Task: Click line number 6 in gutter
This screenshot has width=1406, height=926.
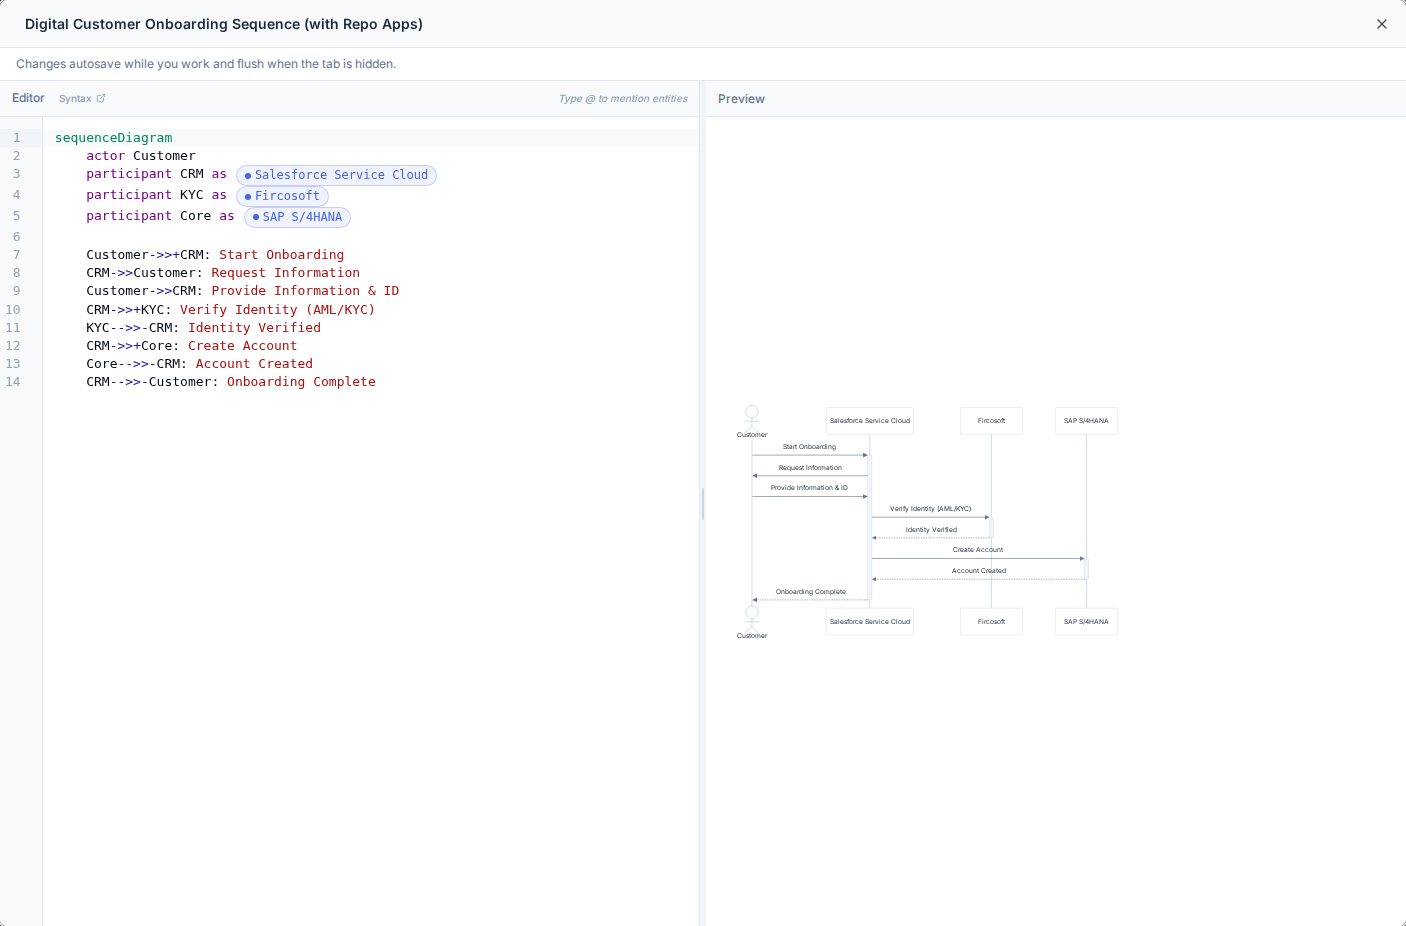Action: [x=17, y=237]
